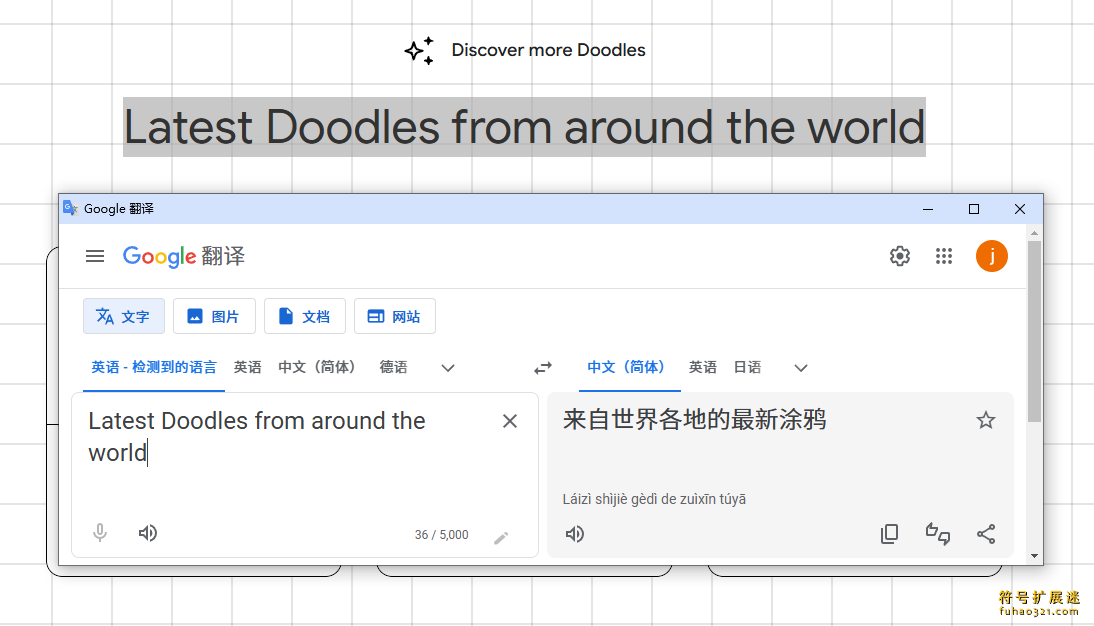The image size is (1094, 626).
Task: Rate this translation with thumbs icon
Action: click(938, 534)
